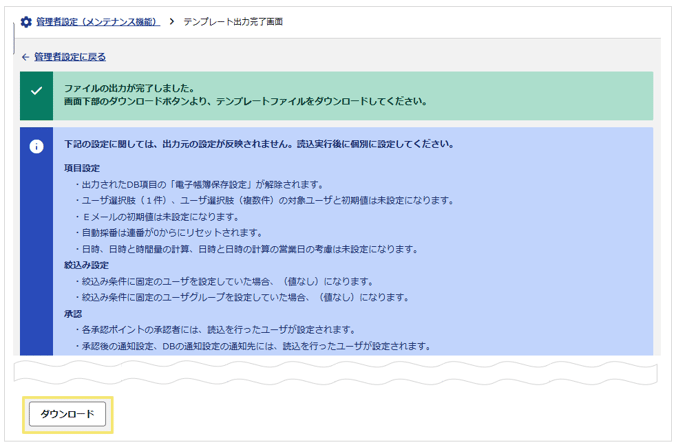The height and width of the screenshot is (447, 676).
Task: Select the line about ユーザ選択肢（１件）
Action: pos(264,200)
